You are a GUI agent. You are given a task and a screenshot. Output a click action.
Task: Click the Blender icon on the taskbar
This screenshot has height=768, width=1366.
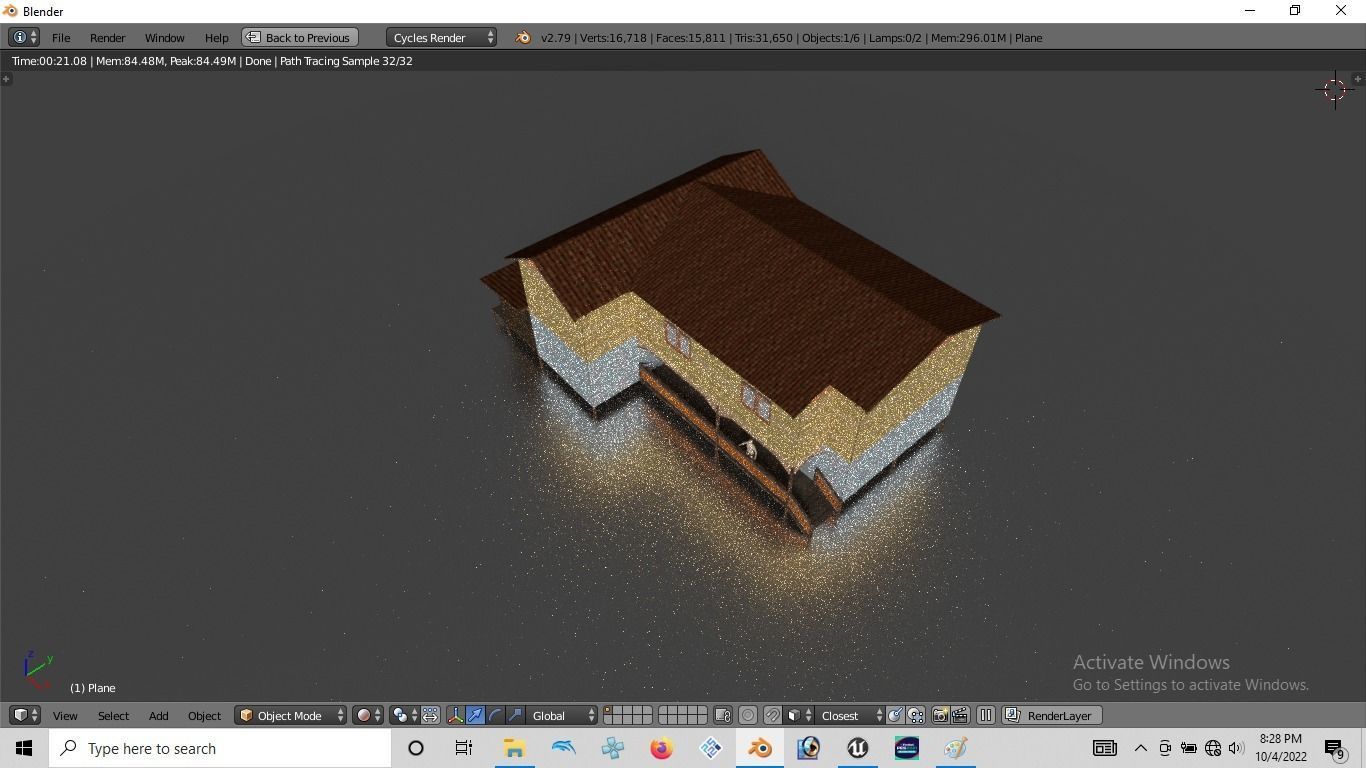[759, 748]
